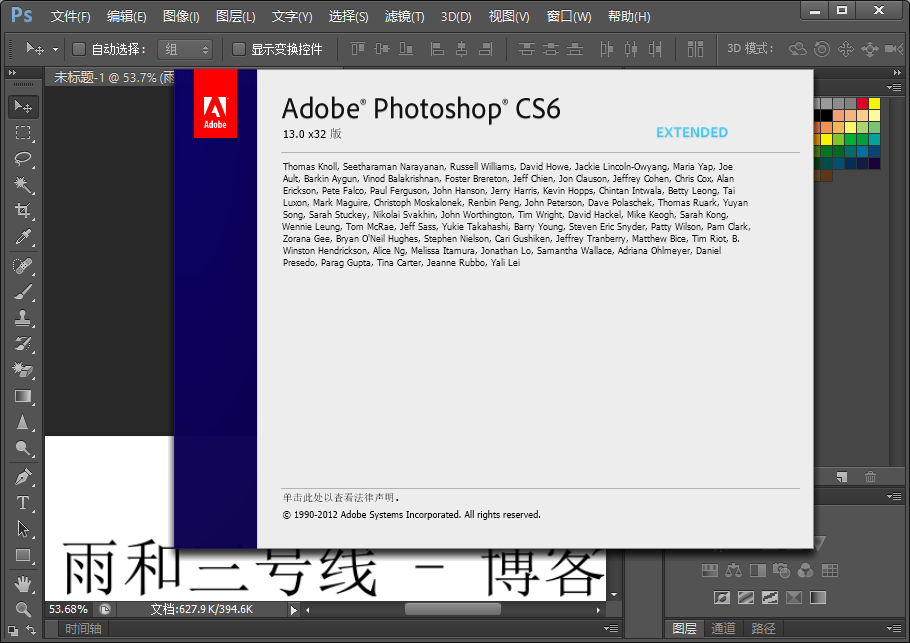
Task: Open the 窗口(W) menu
Action: (x=569, y=16)
